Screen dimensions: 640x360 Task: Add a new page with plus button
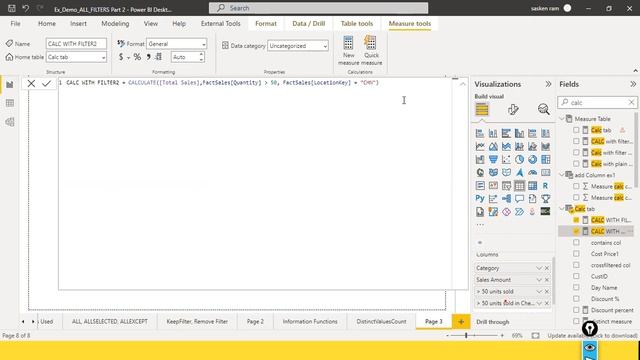pyautogui.click(x=461, y=322)
